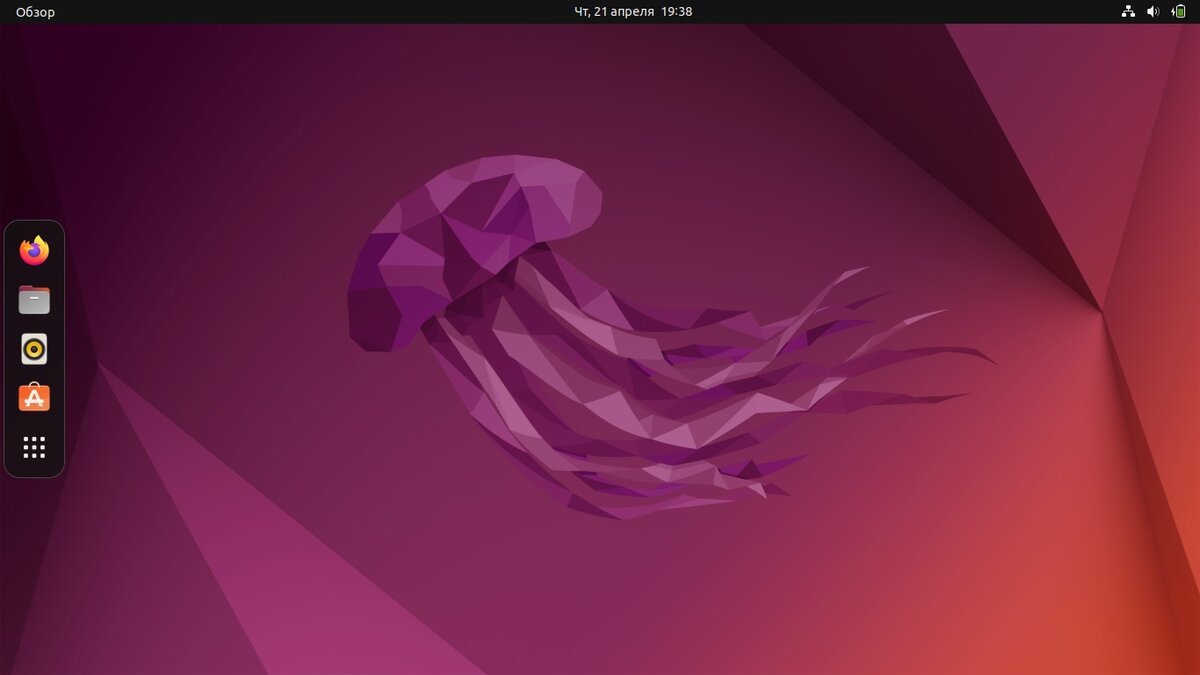1200x675 pixels.
Task: Open the calendar via clock Чт, 21 апреля 19:38
Action: tap(633, 12)
